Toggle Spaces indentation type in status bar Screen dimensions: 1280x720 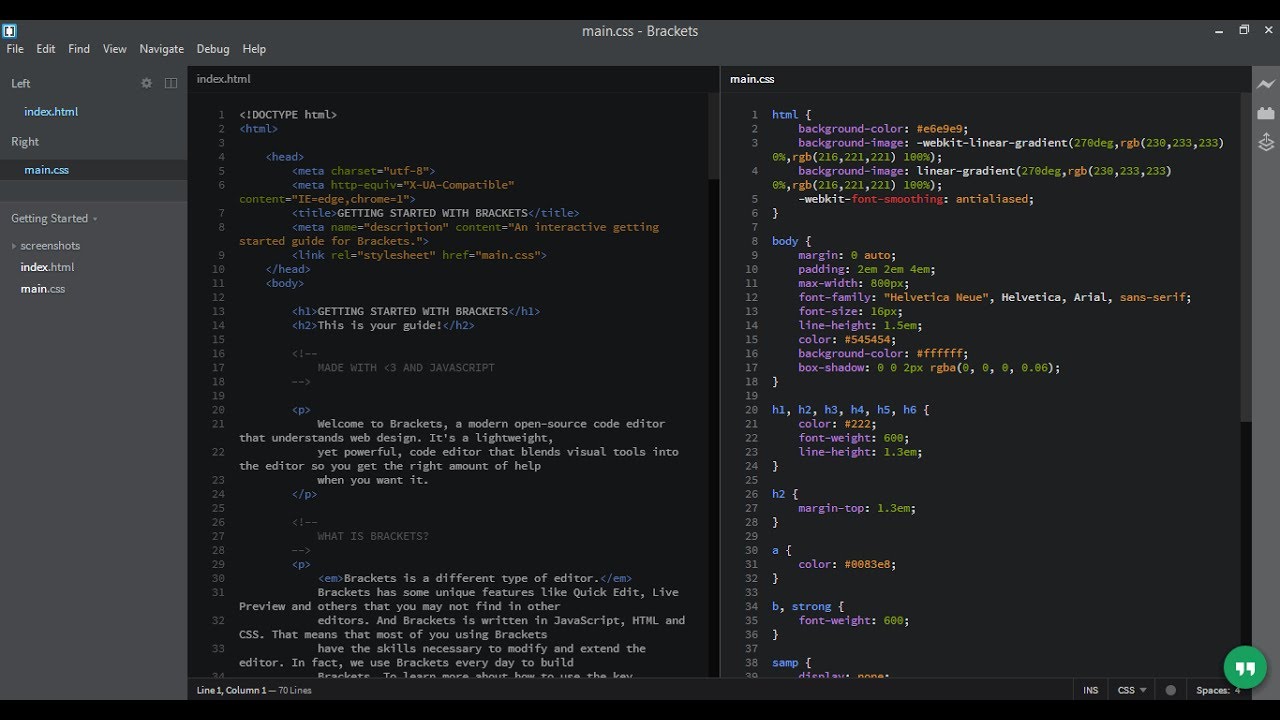(x=1212, y=690)
